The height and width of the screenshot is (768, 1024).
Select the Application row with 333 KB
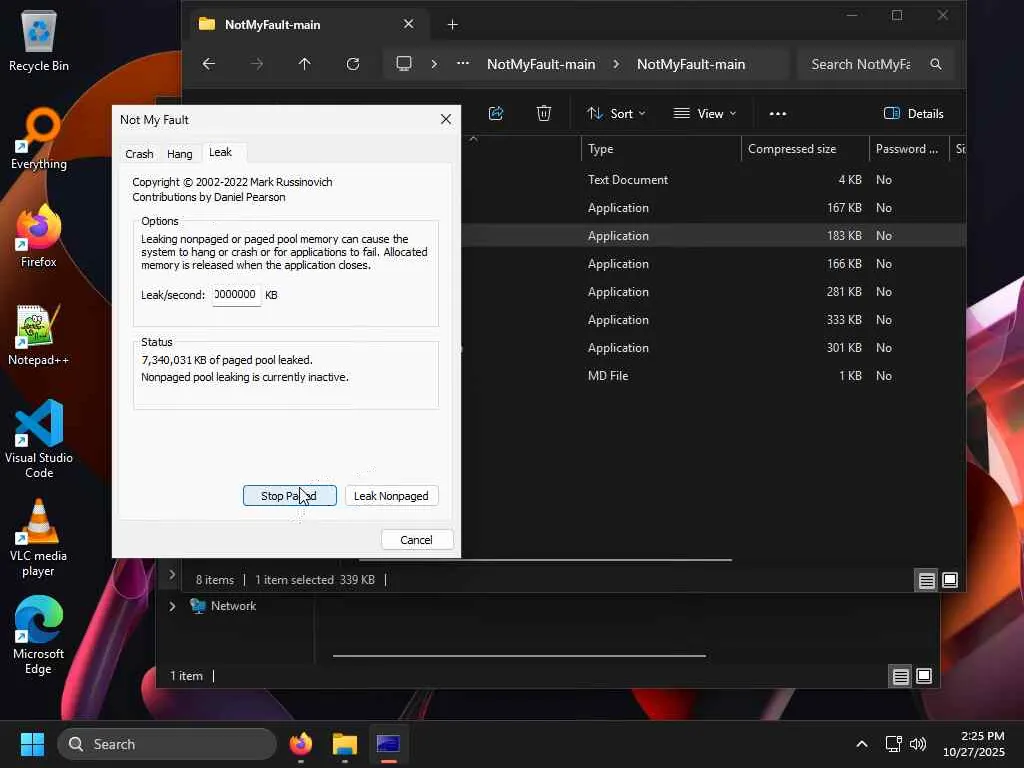pos(713,320)
